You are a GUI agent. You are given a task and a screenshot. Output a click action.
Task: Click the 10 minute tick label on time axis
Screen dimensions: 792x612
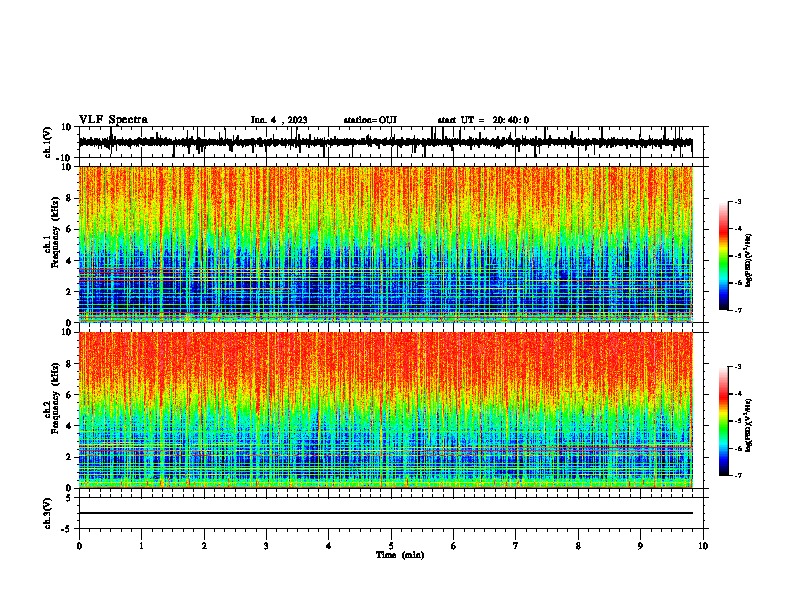703,546
